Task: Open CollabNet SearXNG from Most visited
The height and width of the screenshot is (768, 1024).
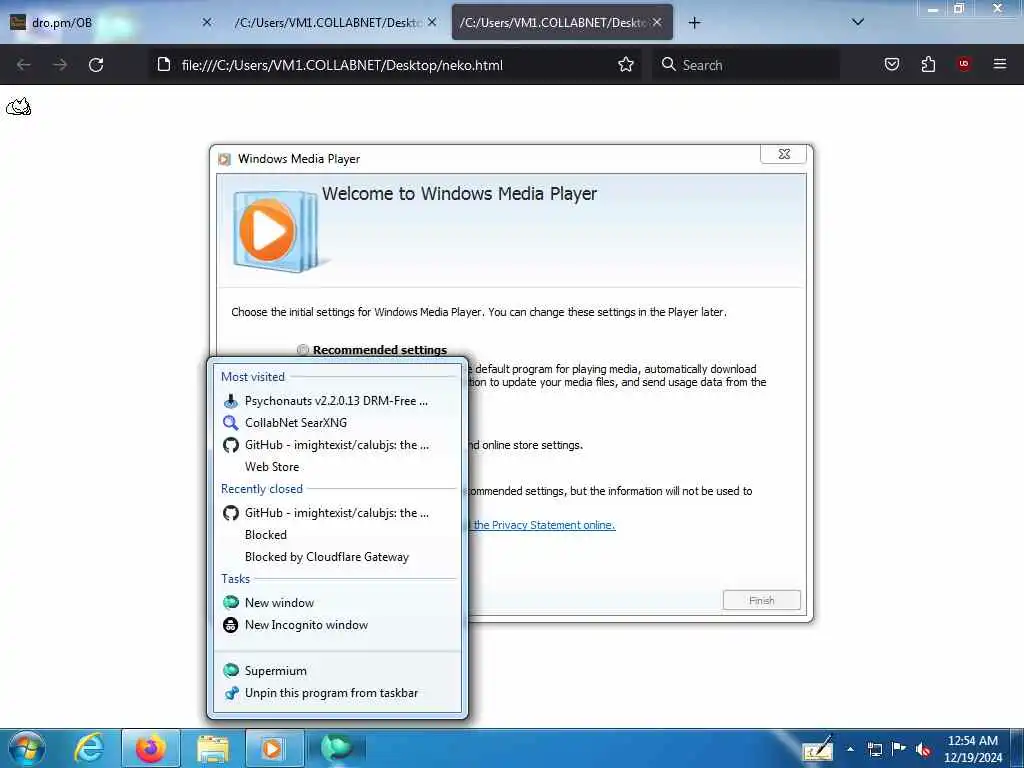Action: pyautogui.click(x=338, y=423)
